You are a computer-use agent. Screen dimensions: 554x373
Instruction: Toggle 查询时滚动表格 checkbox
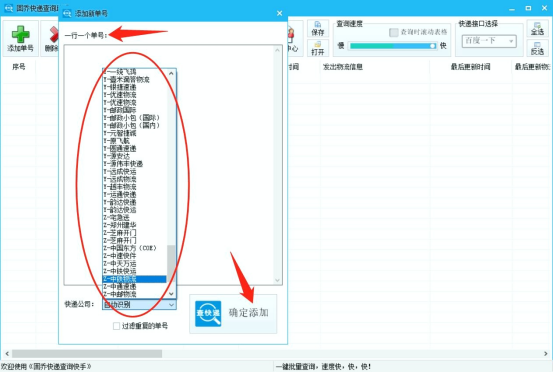tap(394, 32)
